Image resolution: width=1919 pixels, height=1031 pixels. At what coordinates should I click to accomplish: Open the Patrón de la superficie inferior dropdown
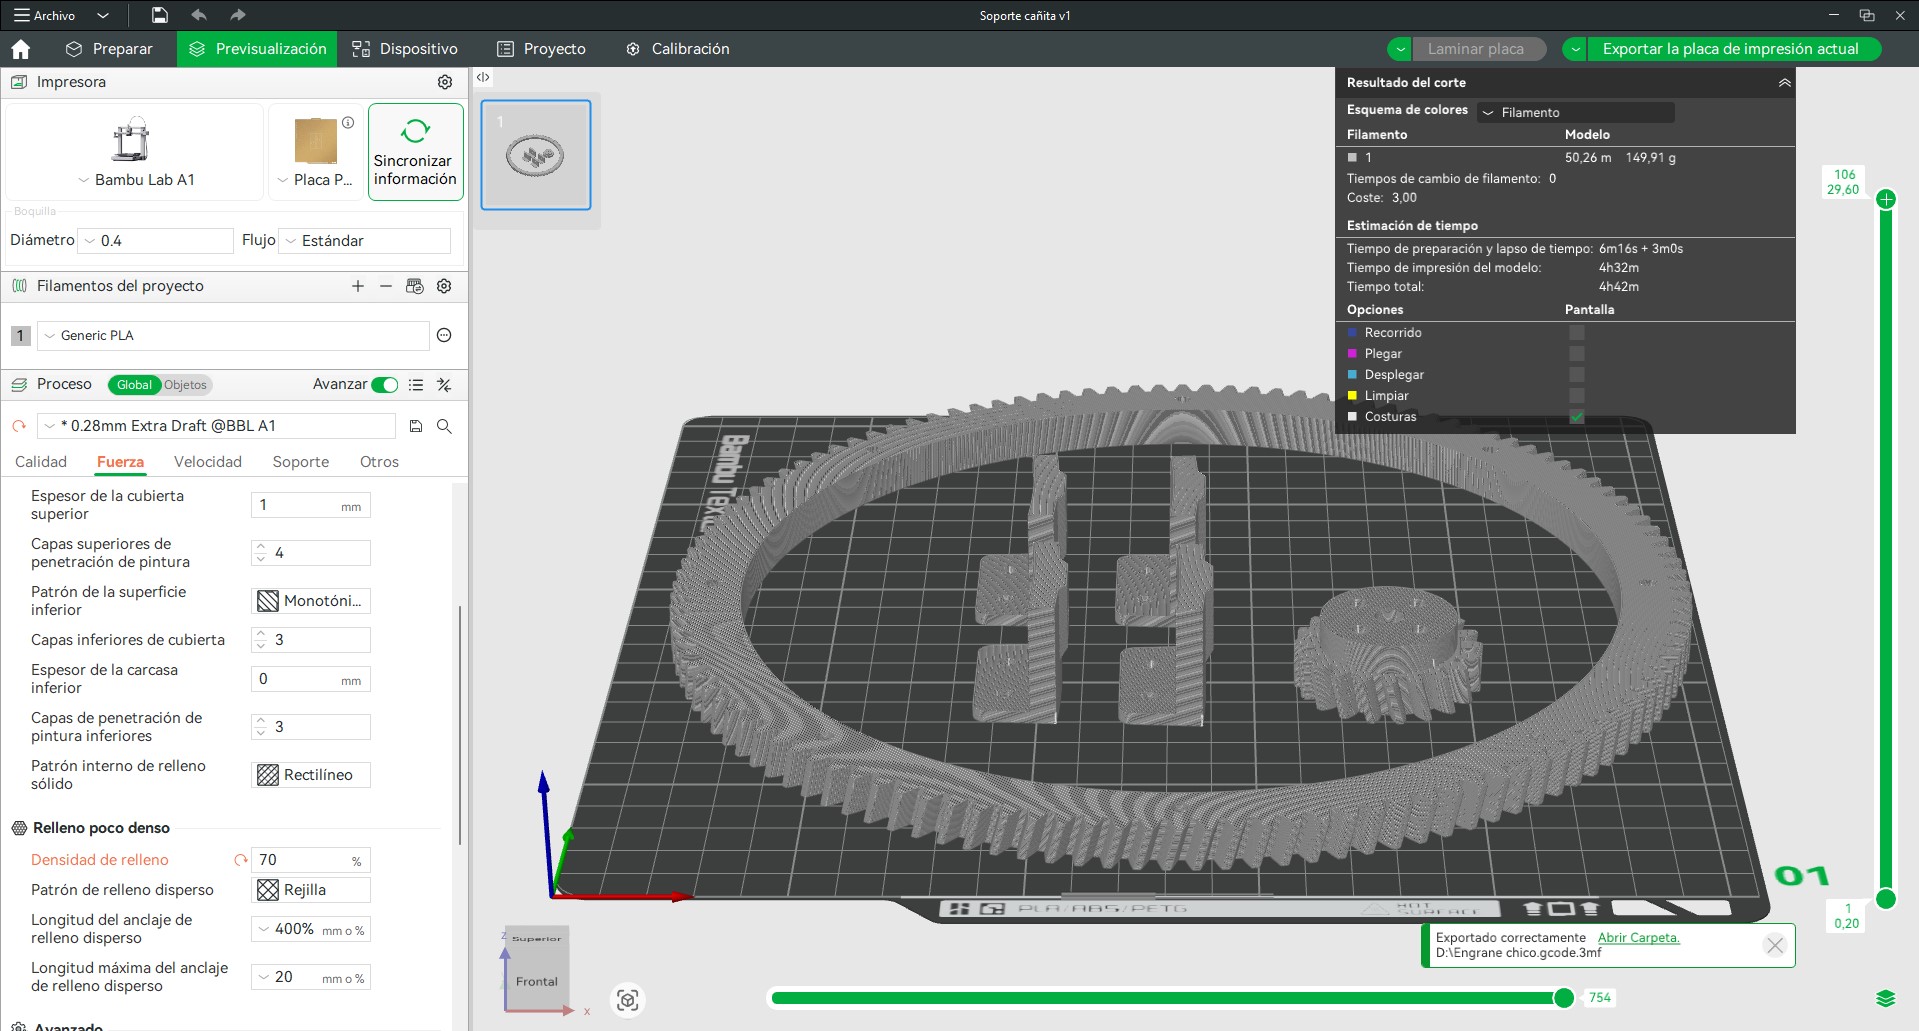coord(311,601)
